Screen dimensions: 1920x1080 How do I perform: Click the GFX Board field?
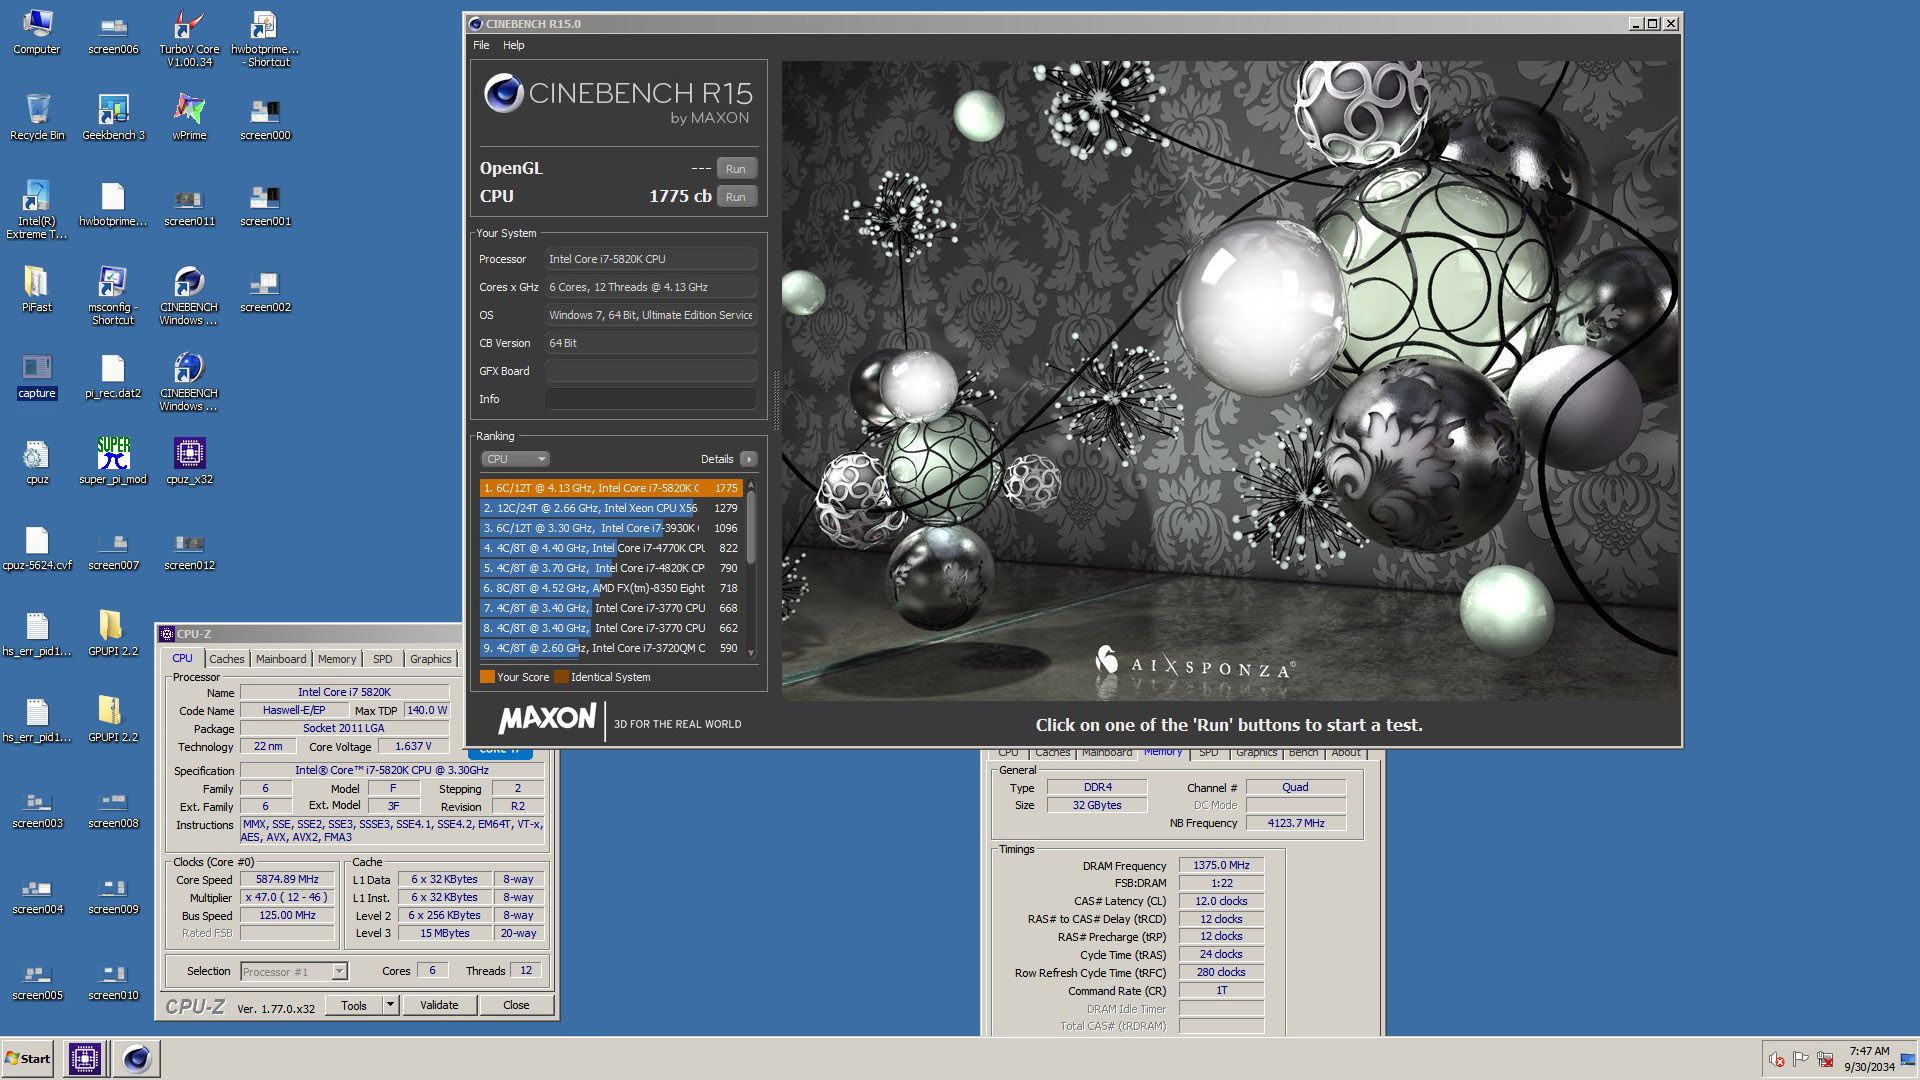tap(650, 371)
